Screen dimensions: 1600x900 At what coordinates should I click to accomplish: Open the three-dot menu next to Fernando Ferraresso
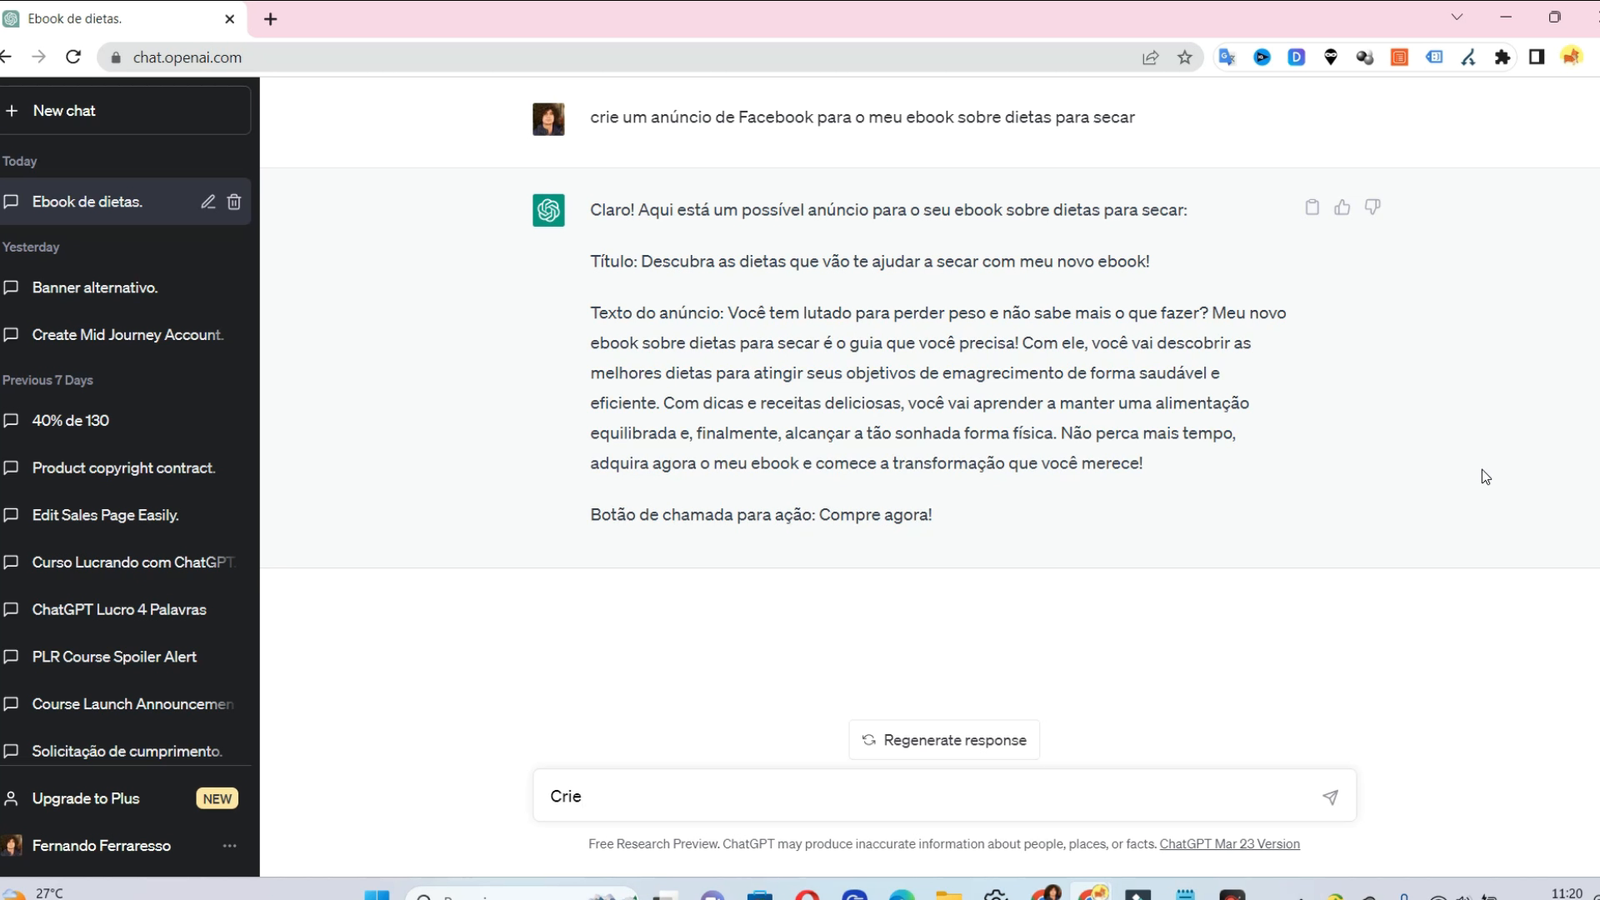pos(230,845)
